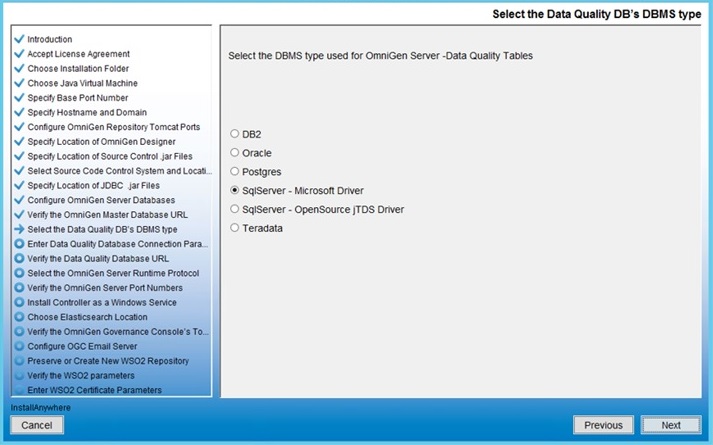Choose the Oracle DBMS option
This screenshot has height=445, width=713.
click(x=234, y=153)
